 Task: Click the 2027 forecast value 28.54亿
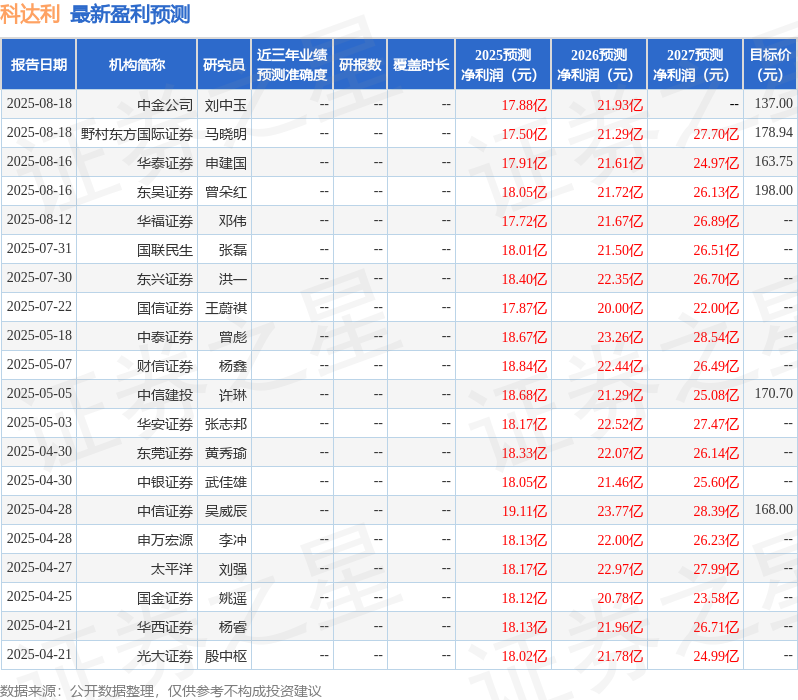[716, 337]
